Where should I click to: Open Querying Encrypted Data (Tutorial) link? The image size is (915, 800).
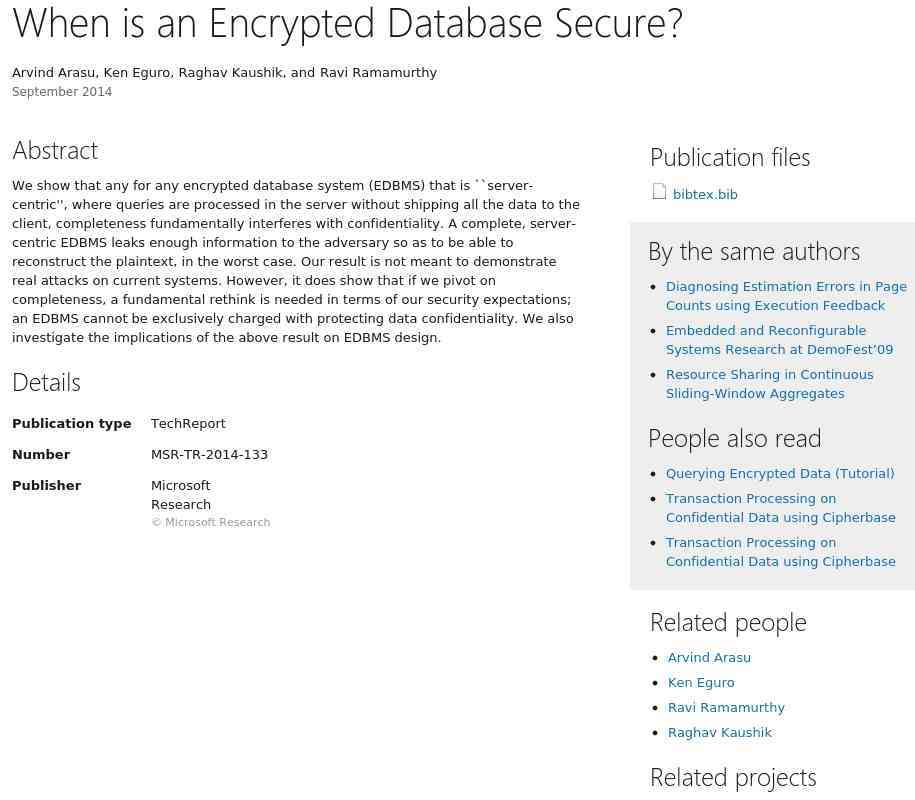[780, 473]
